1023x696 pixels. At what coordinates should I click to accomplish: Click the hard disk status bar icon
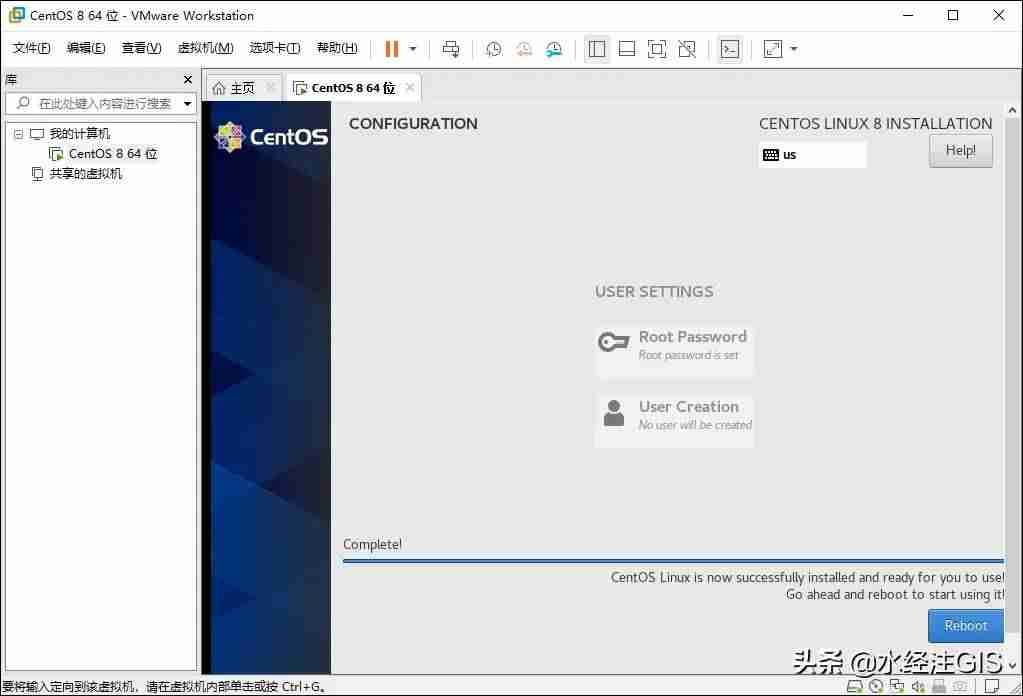[854, 686]
